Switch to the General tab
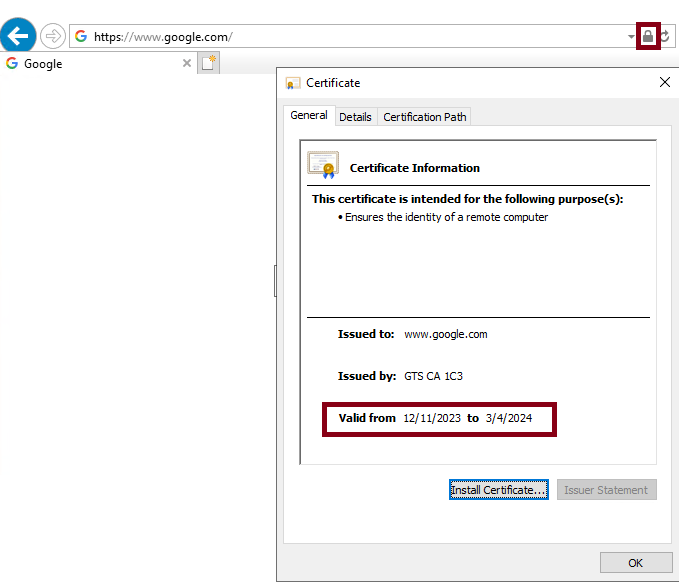The width and height of the screenshot is (679, 583). tap(309, 115)
